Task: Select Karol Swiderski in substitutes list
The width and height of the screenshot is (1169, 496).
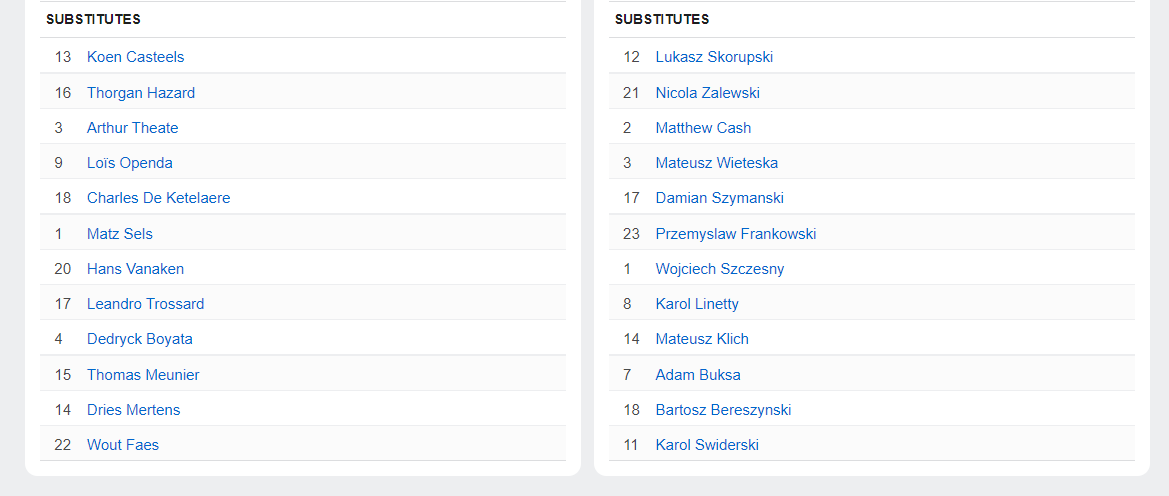Action: pos(707,445)
